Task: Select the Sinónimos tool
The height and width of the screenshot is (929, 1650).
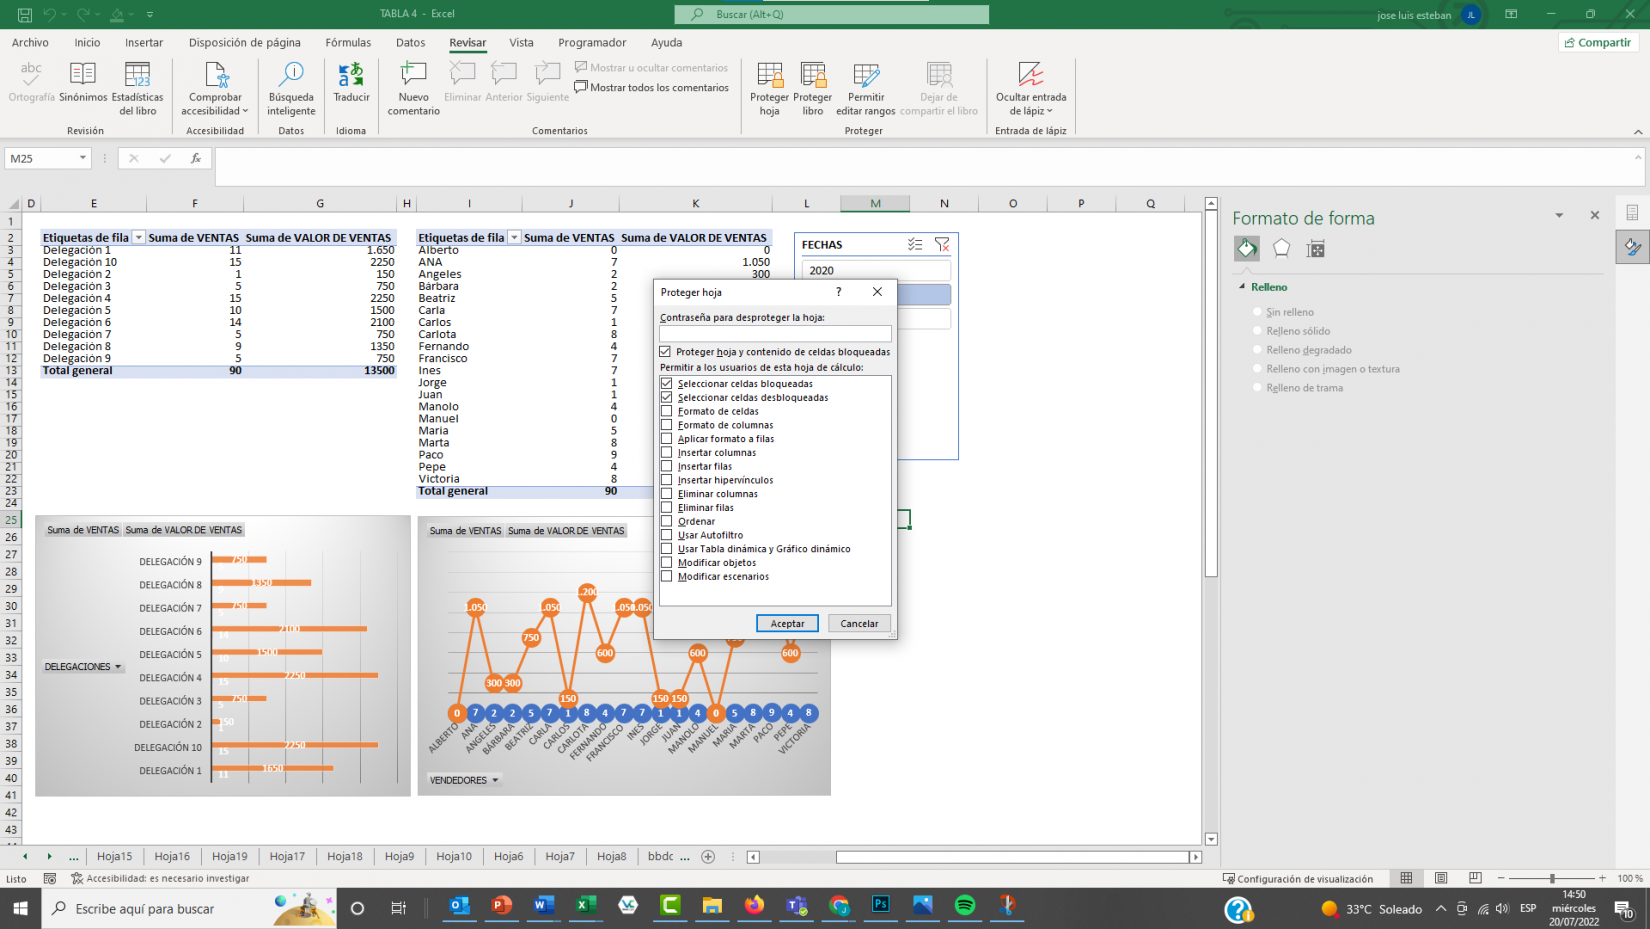Action: 83,76
